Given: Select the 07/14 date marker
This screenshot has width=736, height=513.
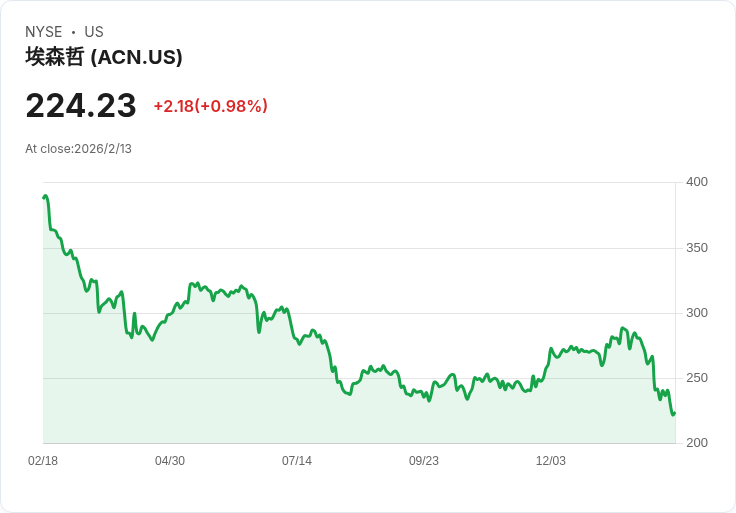Looking at the screenshot, I should pyautogui.click(x=297, y=461).
